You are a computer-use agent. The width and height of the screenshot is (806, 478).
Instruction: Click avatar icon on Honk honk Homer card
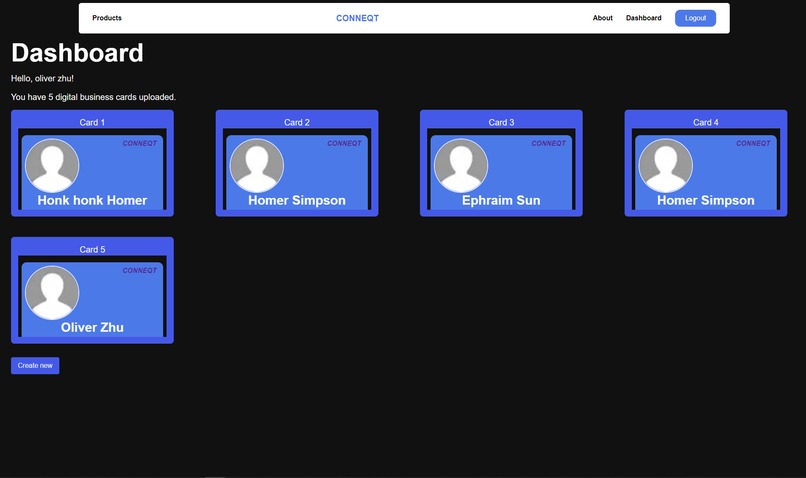pos(52,166)
